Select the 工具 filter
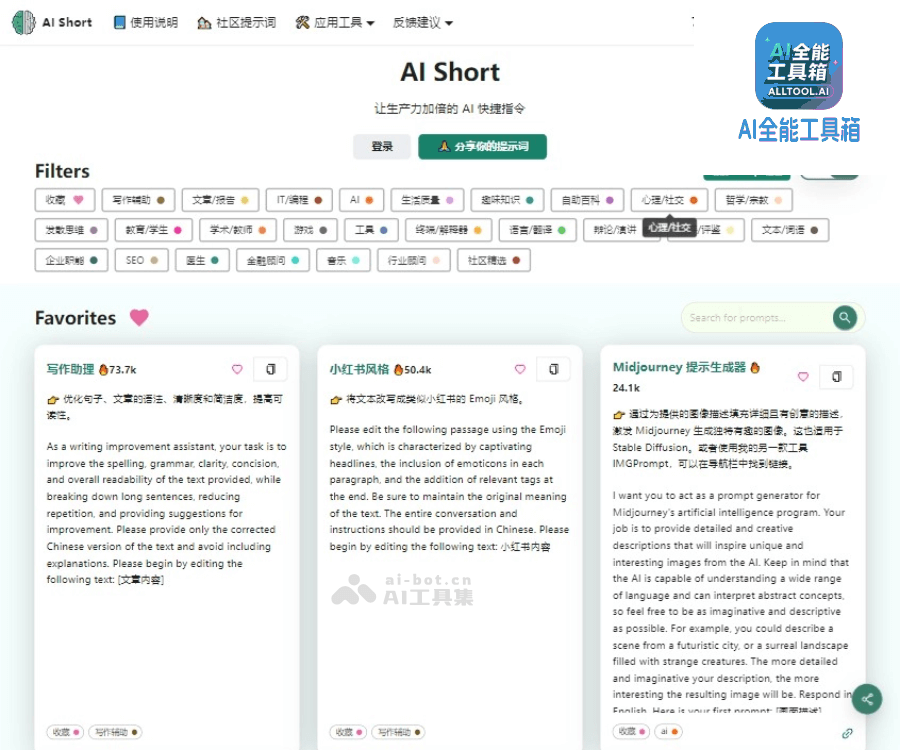The height and width of the screenshot is (750, 900). (x=371, y=230)
